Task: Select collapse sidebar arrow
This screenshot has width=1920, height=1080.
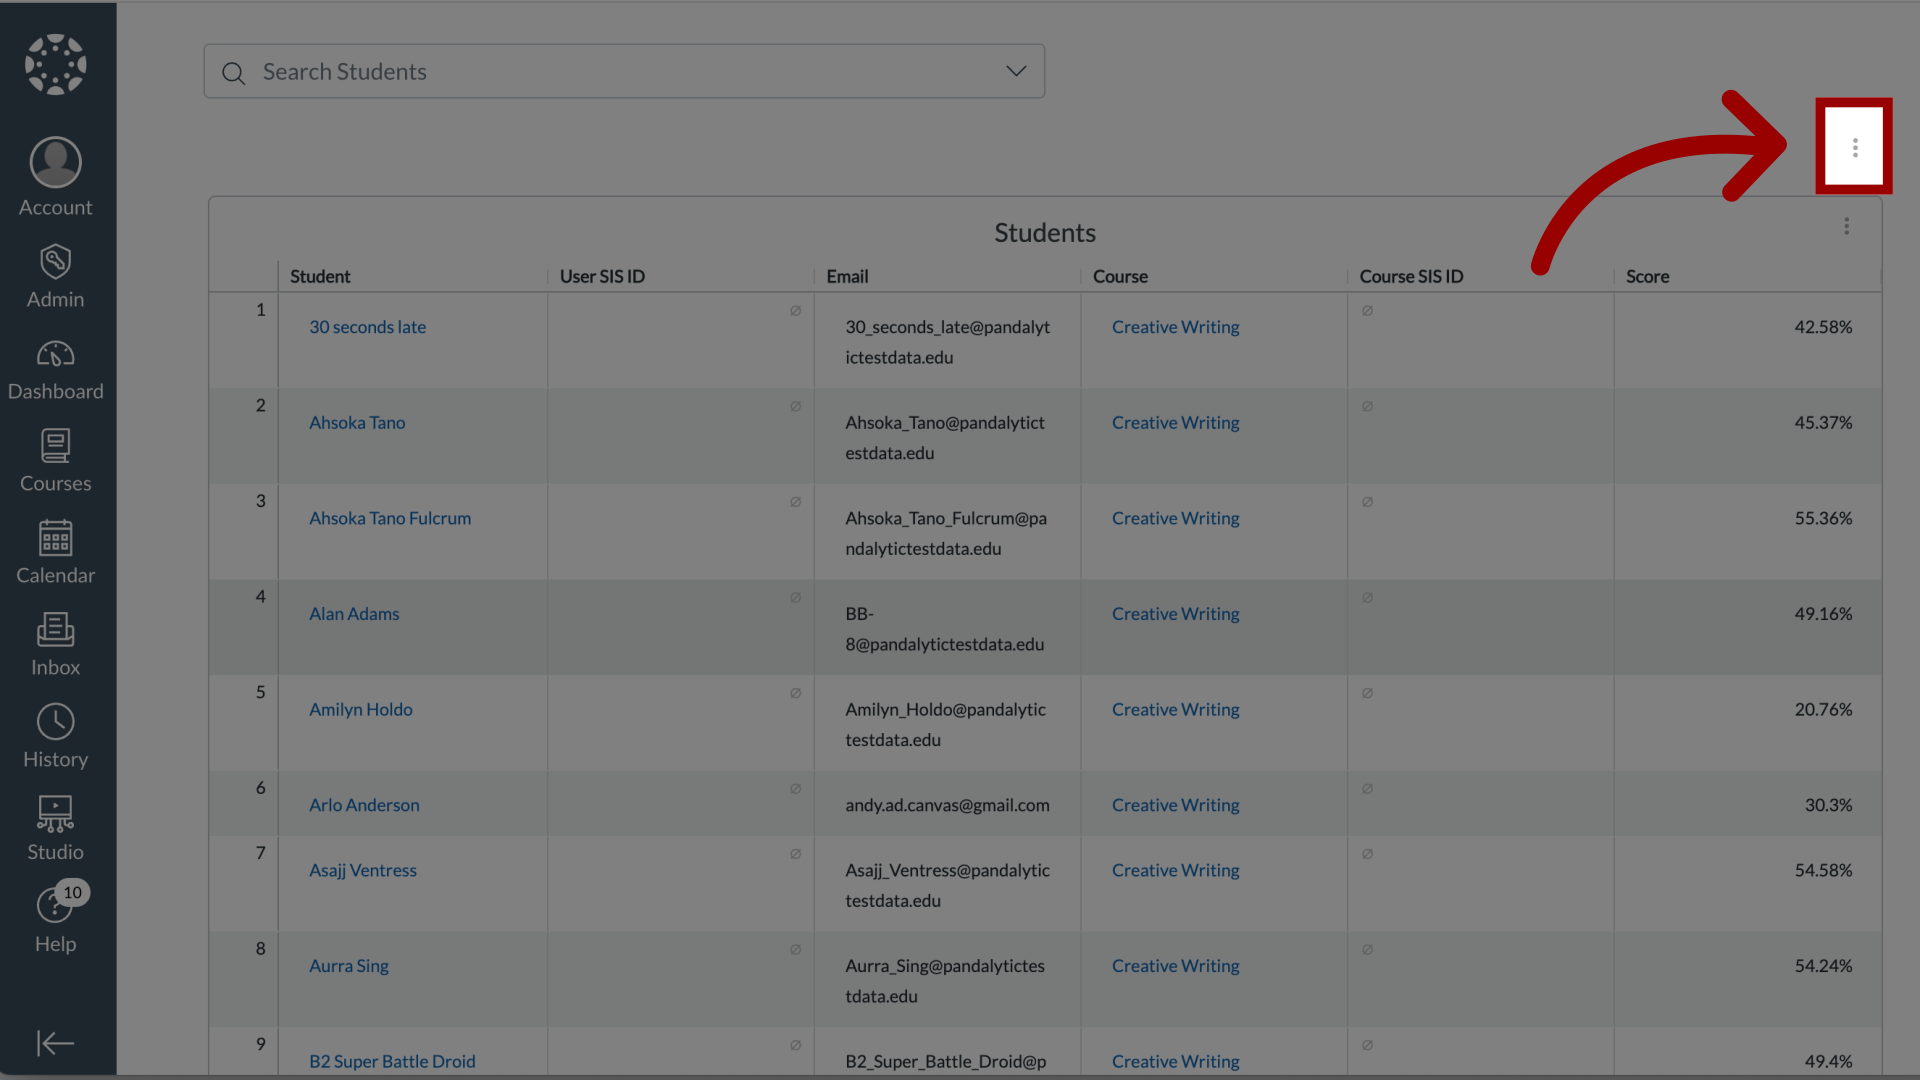Action: [x=55, y=1043]
